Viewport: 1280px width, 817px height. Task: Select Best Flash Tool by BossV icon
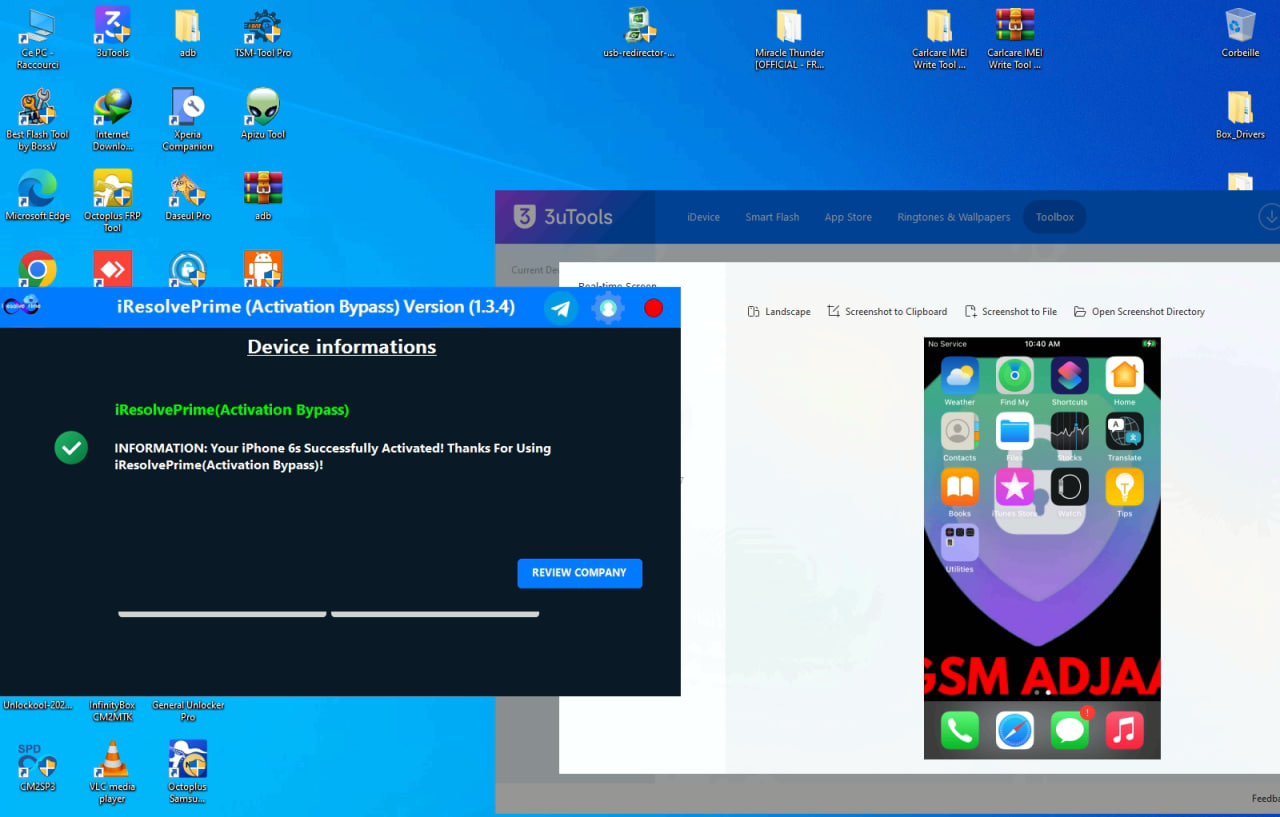point(38,120)
